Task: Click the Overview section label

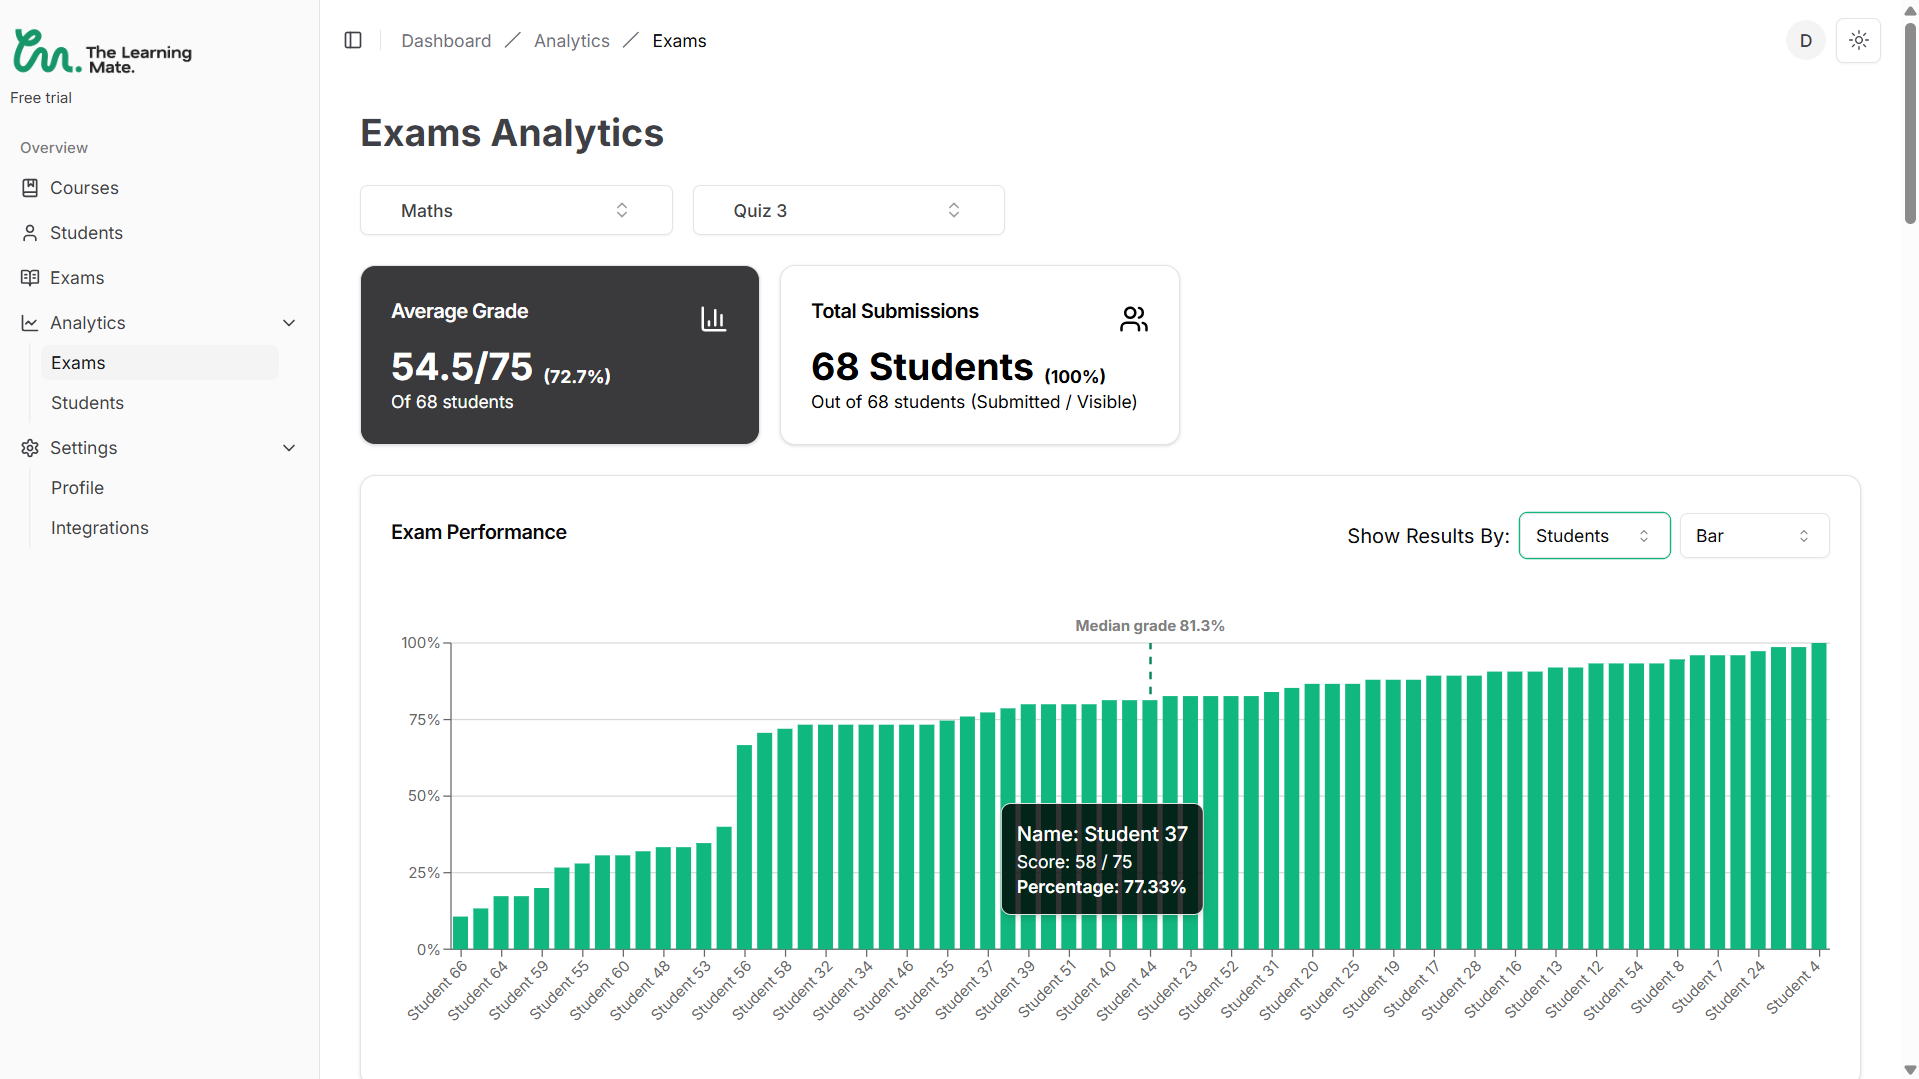Action: pos(54,148)
